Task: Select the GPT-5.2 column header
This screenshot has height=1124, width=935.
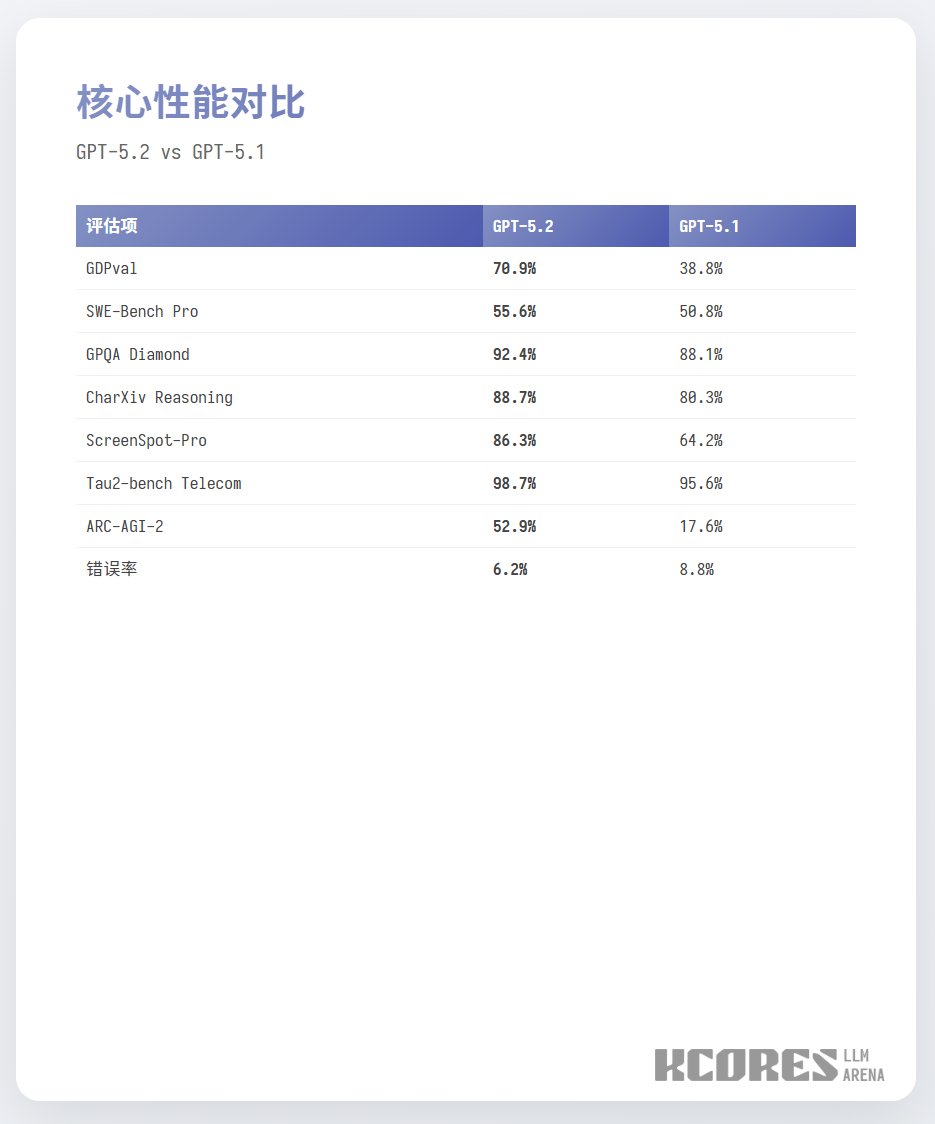Action: pyautogui.click(x=519, y=226)
